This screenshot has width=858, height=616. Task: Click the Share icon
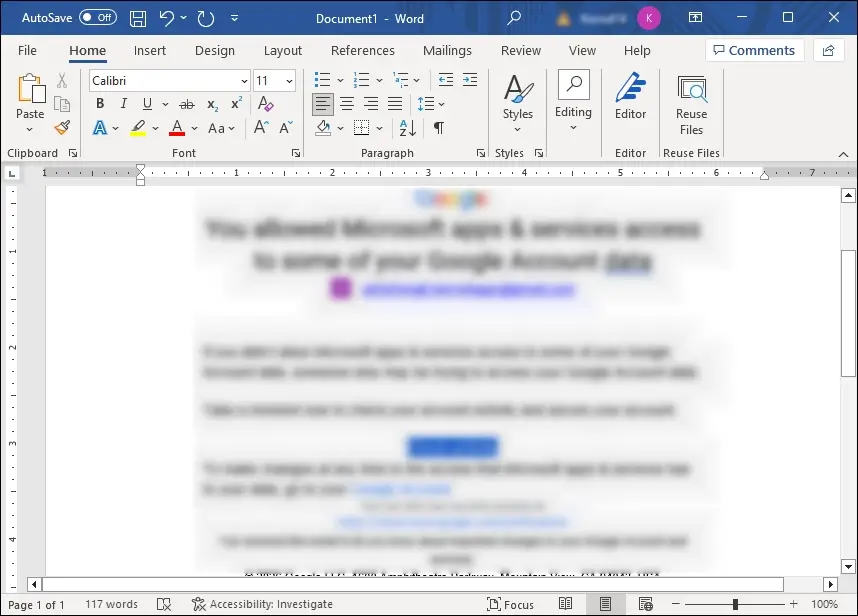828,50
